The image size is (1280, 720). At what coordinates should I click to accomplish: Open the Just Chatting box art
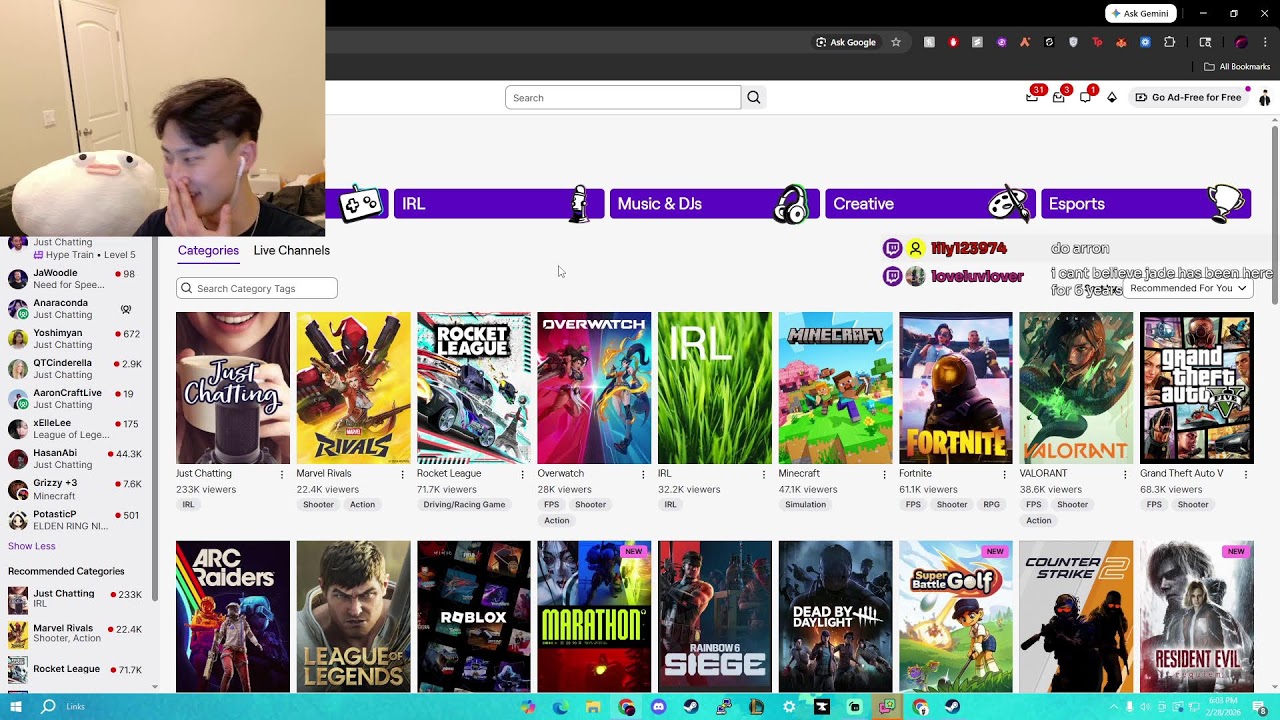(233, 388)
